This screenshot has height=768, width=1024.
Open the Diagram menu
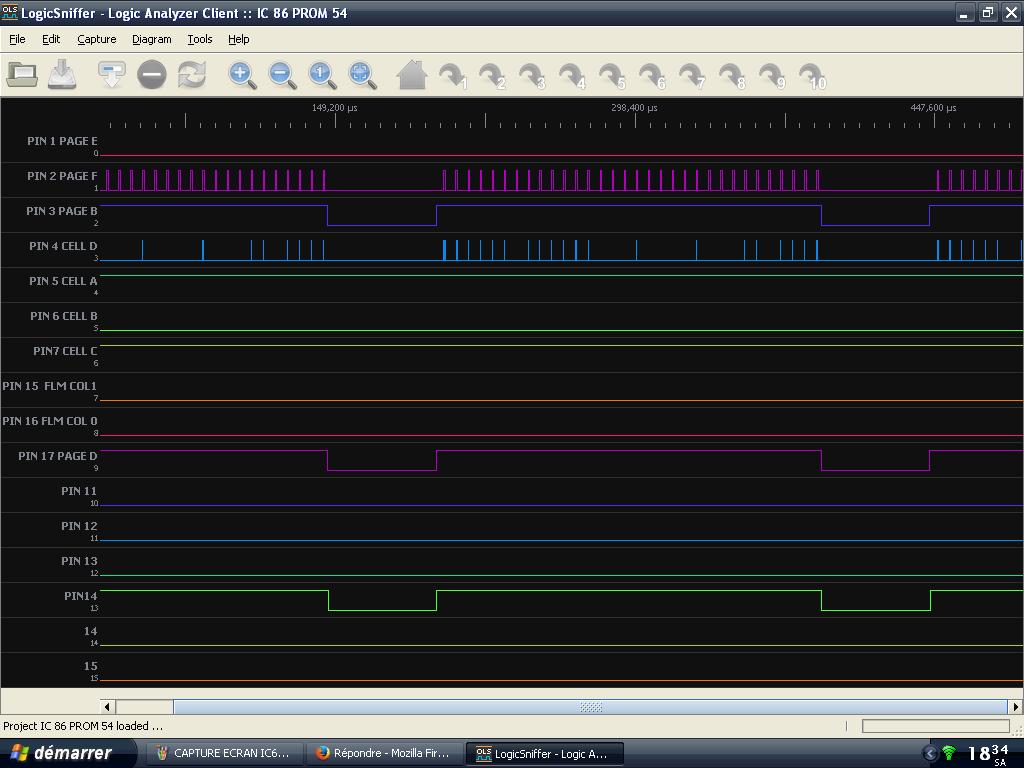[151, 39]
